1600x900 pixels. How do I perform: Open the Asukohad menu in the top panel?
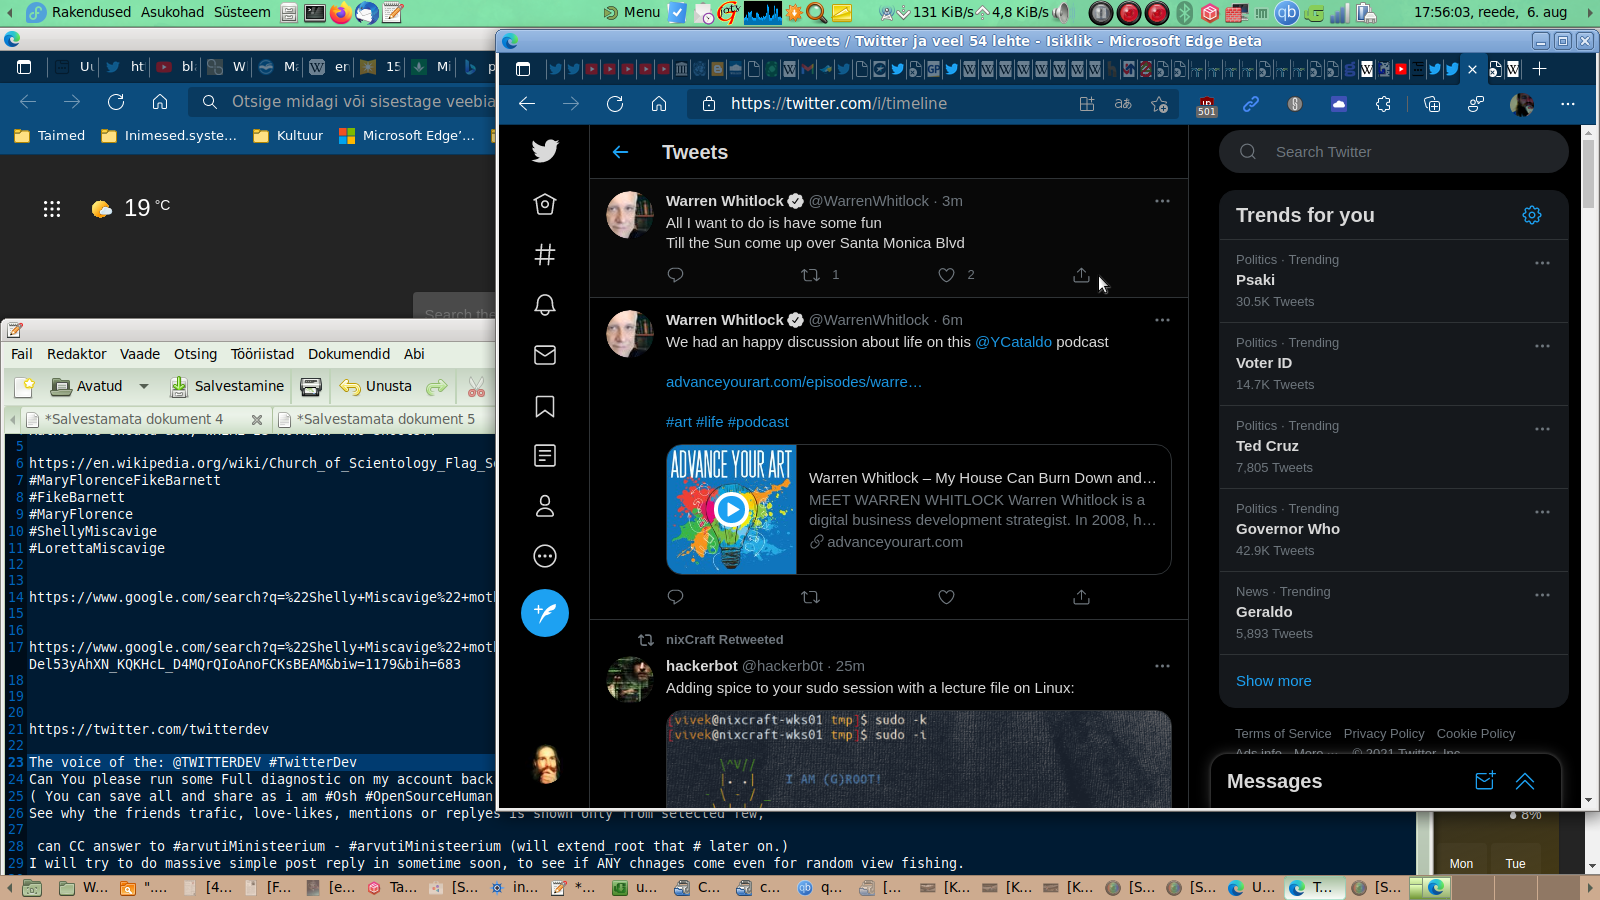[172, 12]
